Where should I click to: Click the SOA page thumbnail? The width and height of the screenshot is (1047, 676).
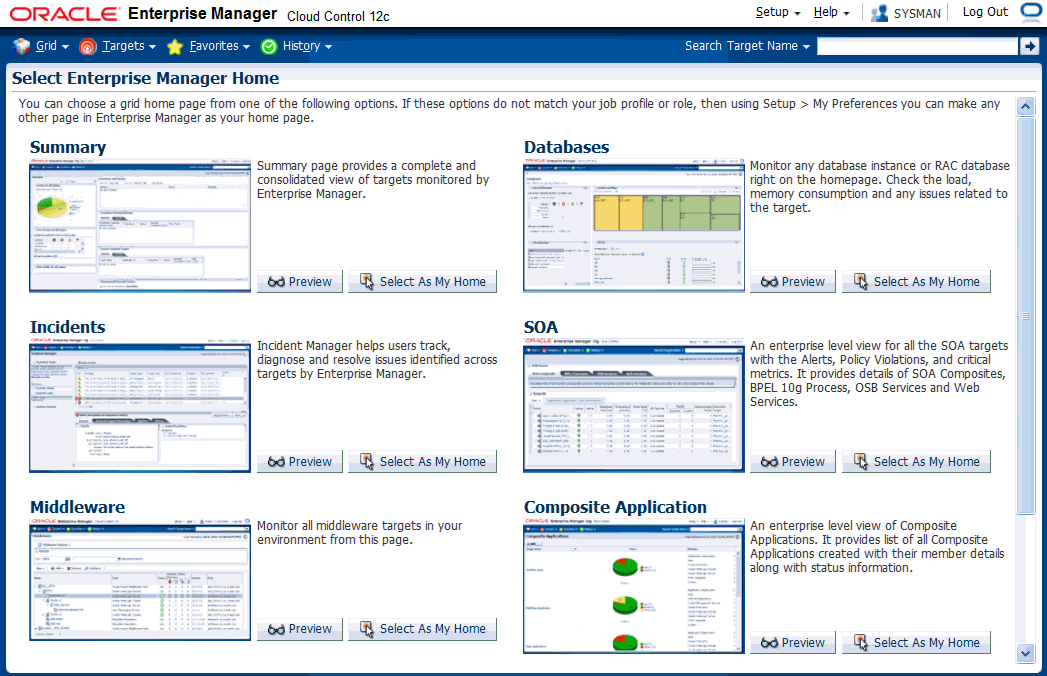[x=634, y=405]
